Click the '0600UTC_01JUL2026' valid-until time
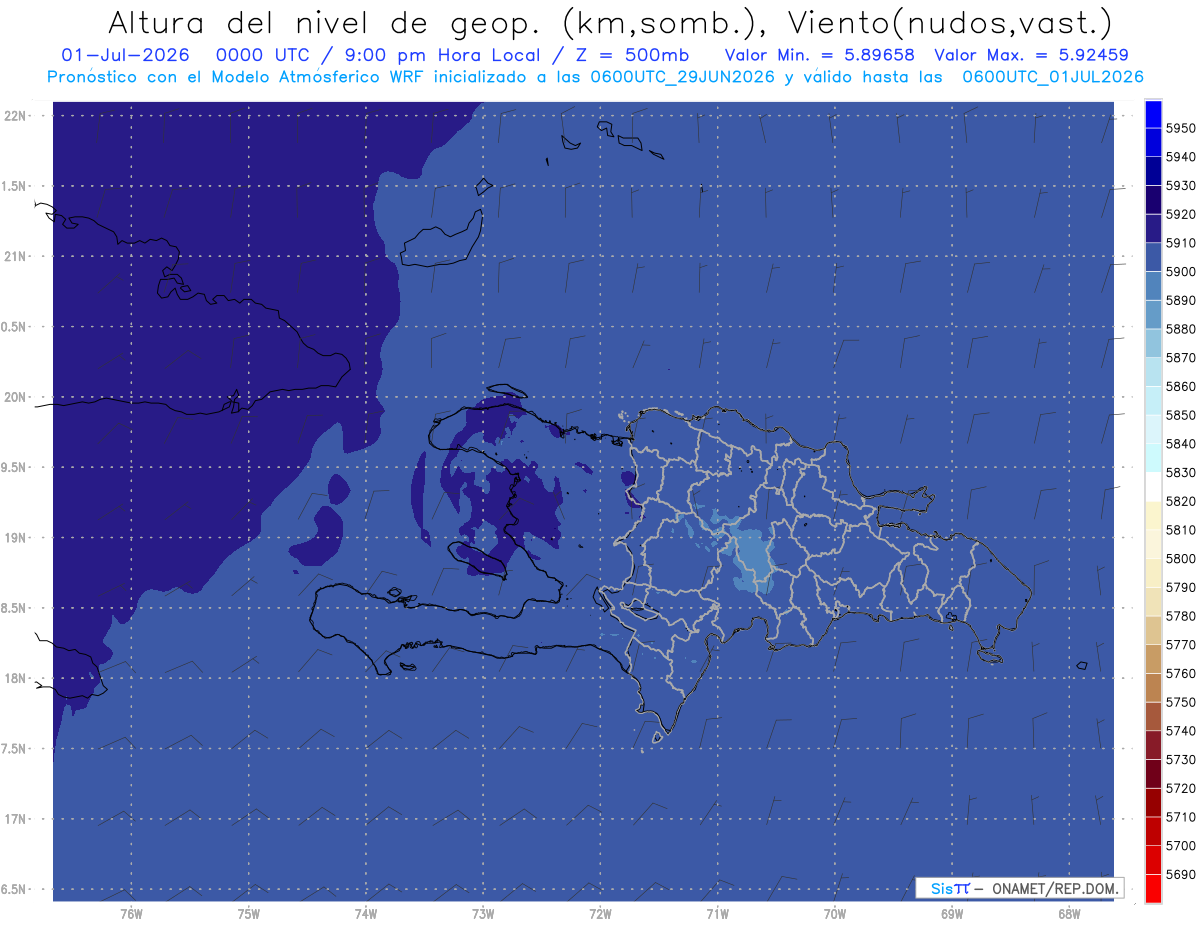Image resolution: width=1200 pixels, height=927 pixels. (1053, 77)
